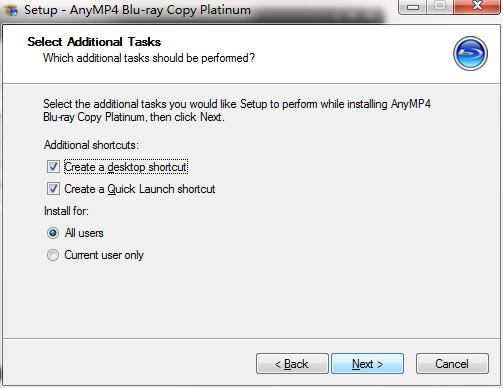Close the Setup window
Image resolution: width=503 pixels, height=388 pixels.
click(x=477, y=6)
